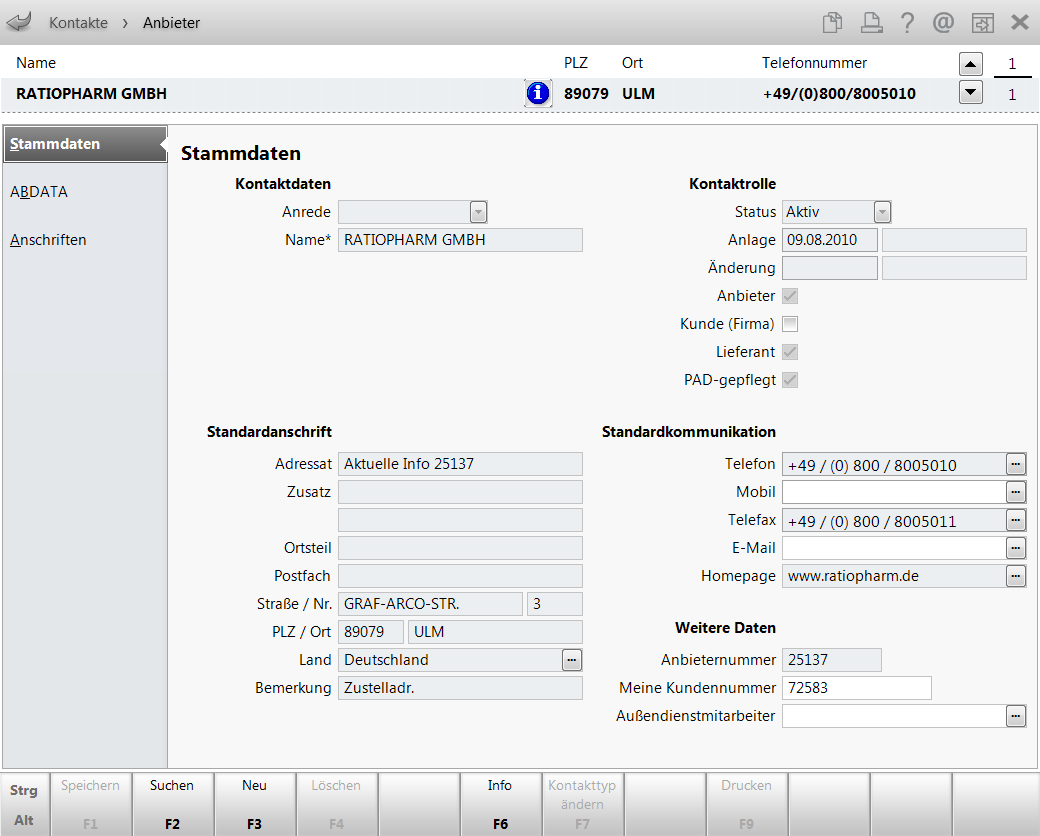Click the Meine Kundennummer field 72583

857,688
